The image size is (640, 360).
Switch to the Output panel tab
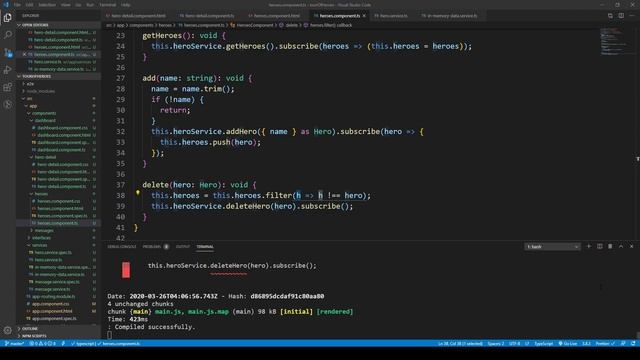pyautogui.click(x=183, y=247)
